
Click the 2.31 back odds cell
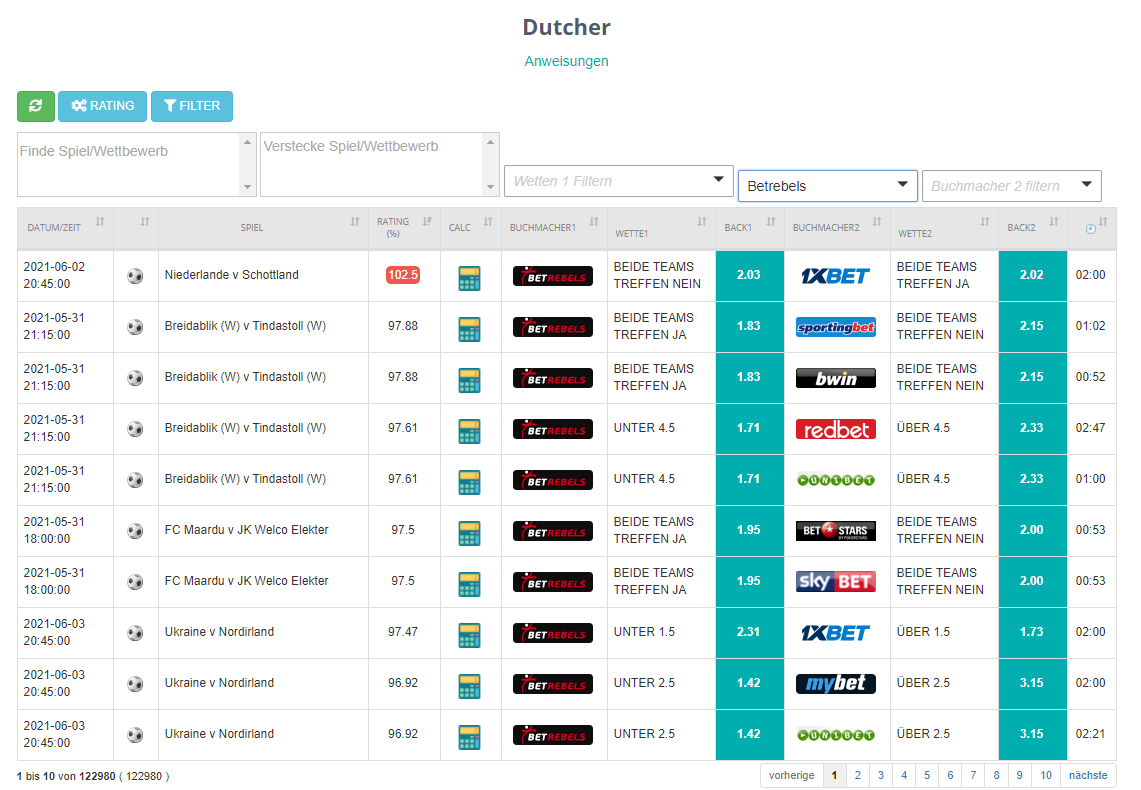click(750, 632)
